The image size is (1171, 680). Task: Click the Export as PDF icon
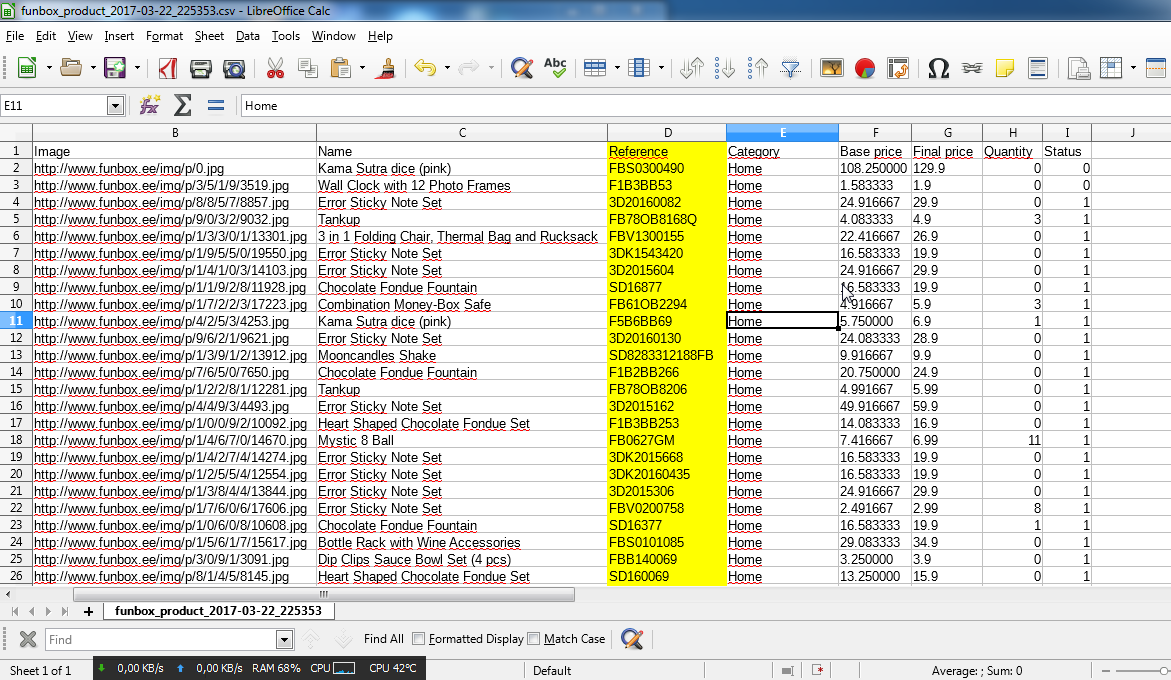click(168, 68)
